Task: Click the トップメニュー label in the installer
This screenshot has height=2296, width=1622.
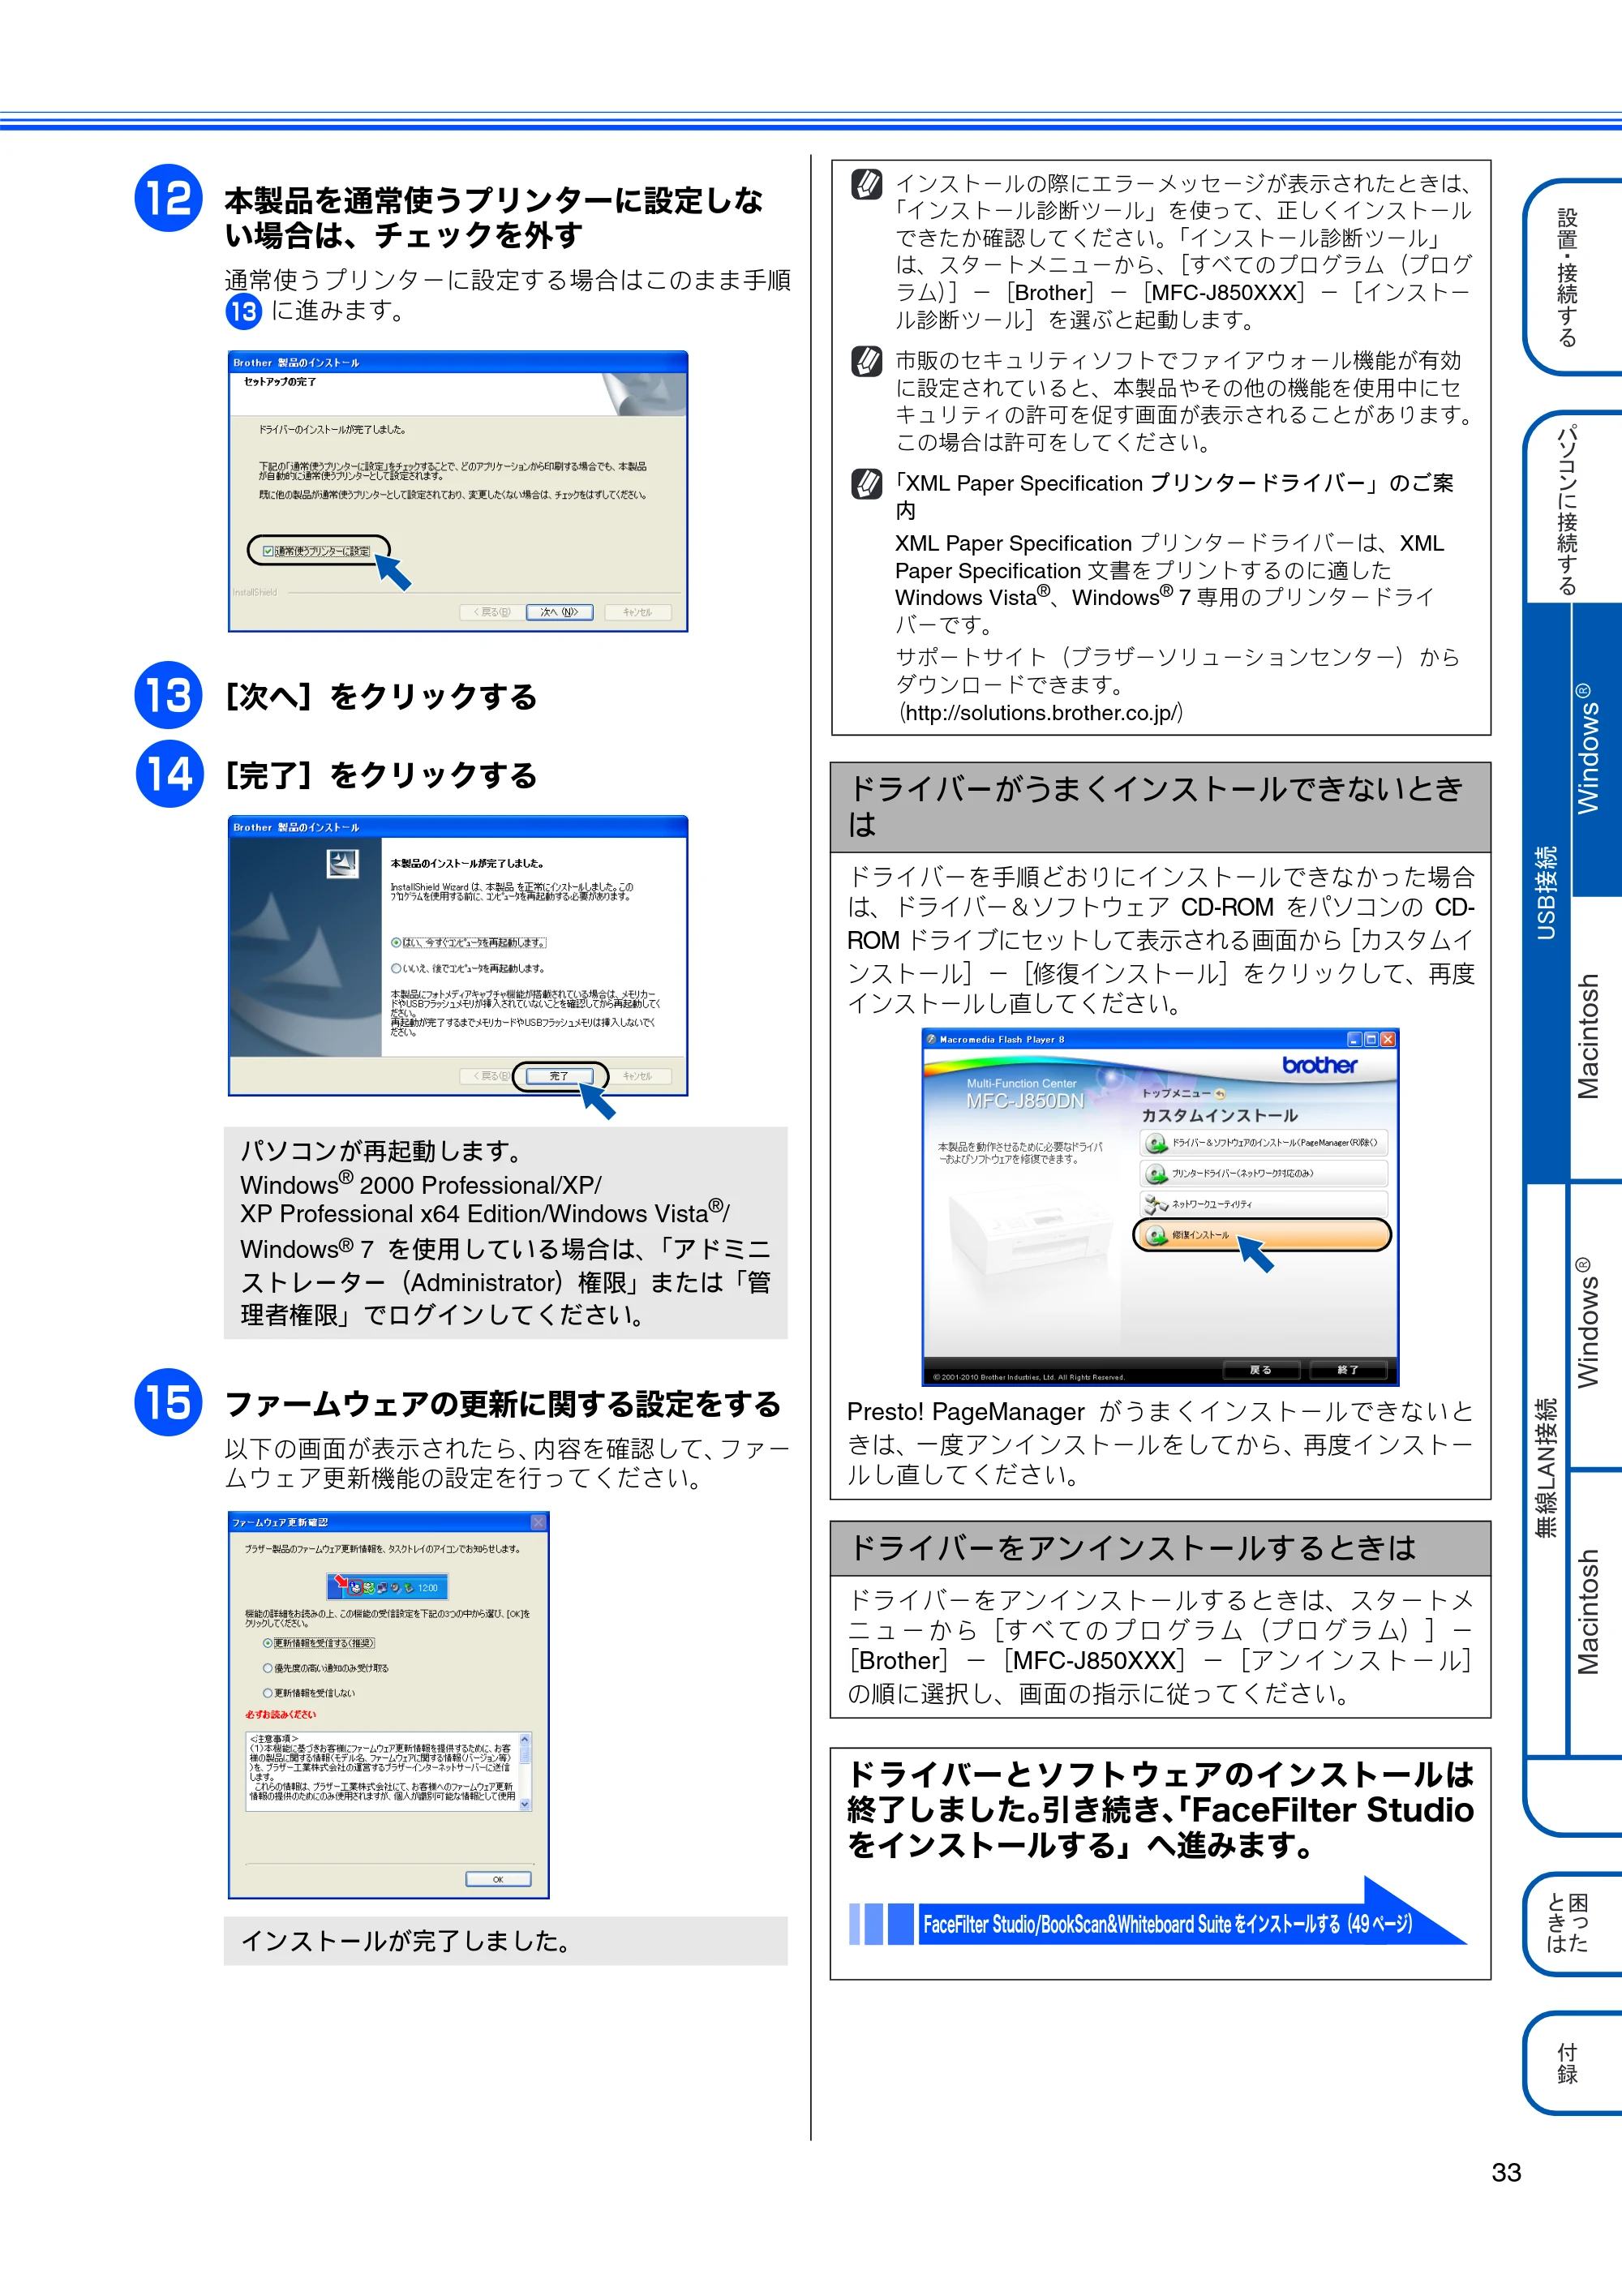Action: point(1176,1094)
